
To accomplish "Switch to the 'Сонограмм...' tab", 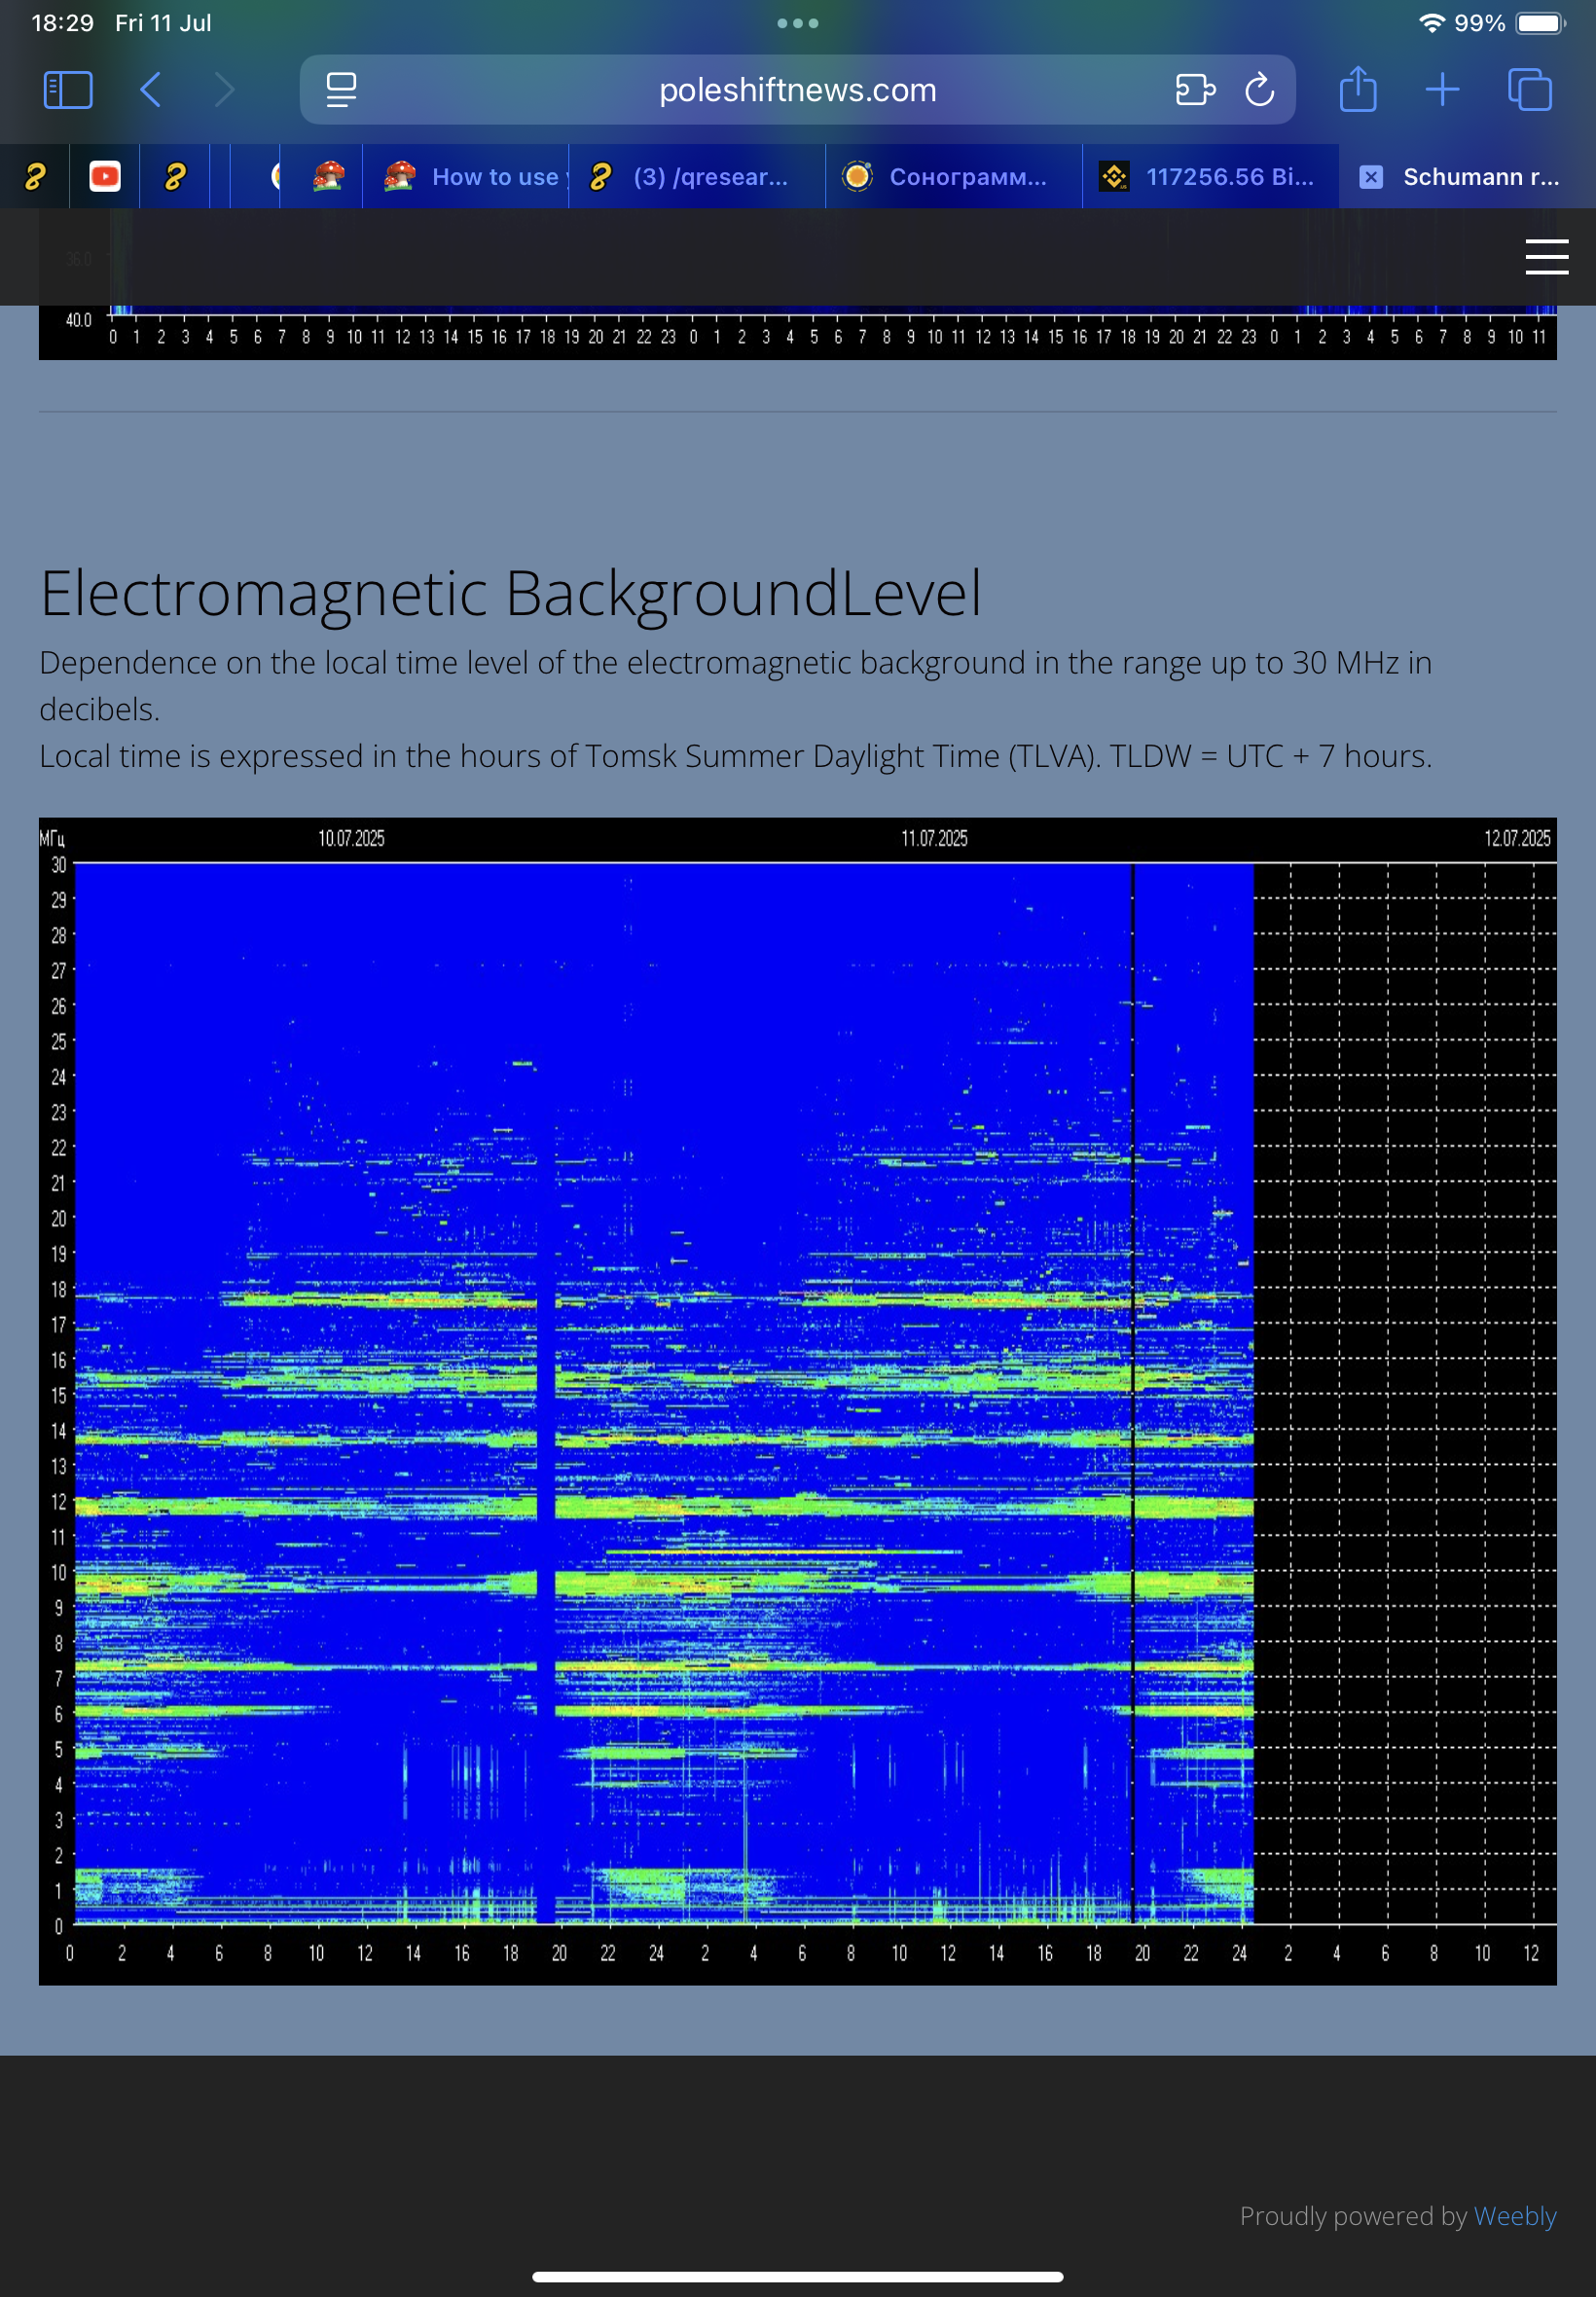I will (954, 177).
